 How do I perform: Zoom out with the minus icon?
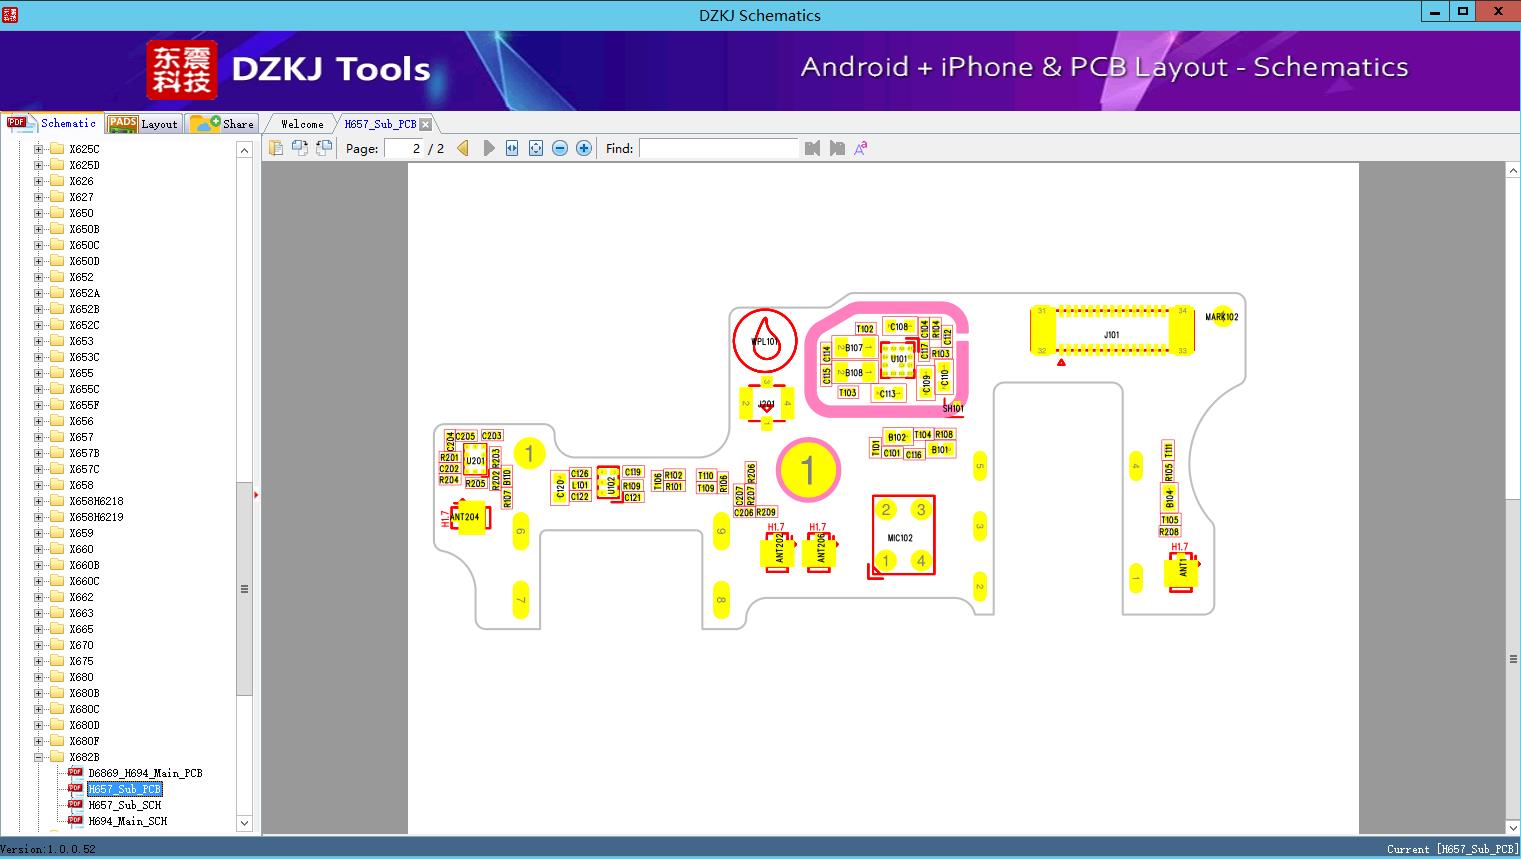560,148
